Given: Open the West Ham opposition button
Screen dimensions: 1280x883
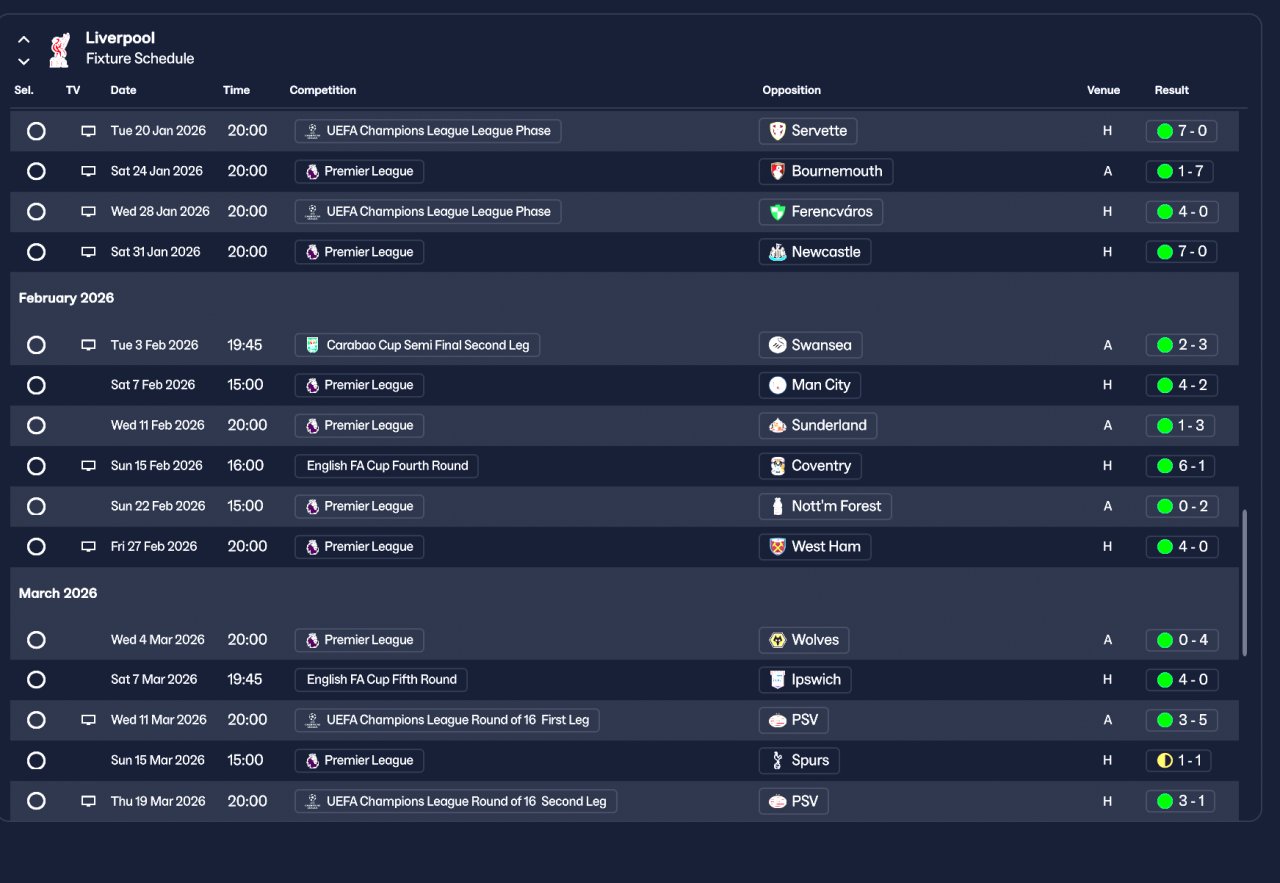Looking at the screenshot, I should tap(815, 547).
